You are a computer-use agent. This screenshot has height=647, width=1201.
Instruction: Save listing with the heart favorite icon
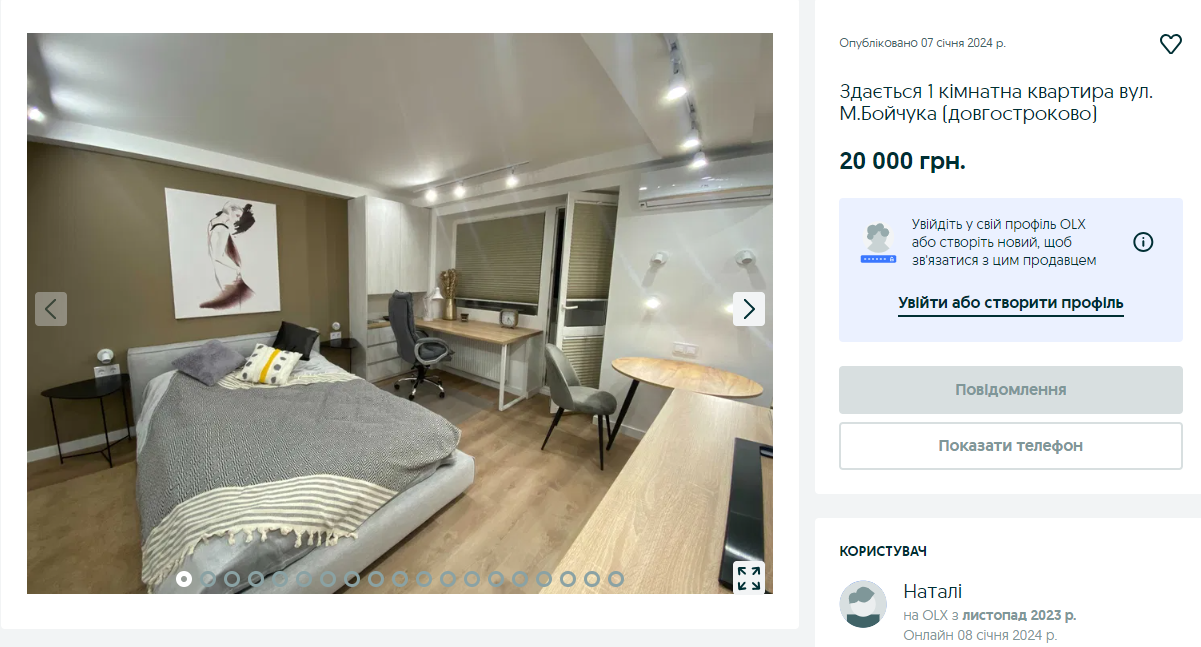[1170, 44]
